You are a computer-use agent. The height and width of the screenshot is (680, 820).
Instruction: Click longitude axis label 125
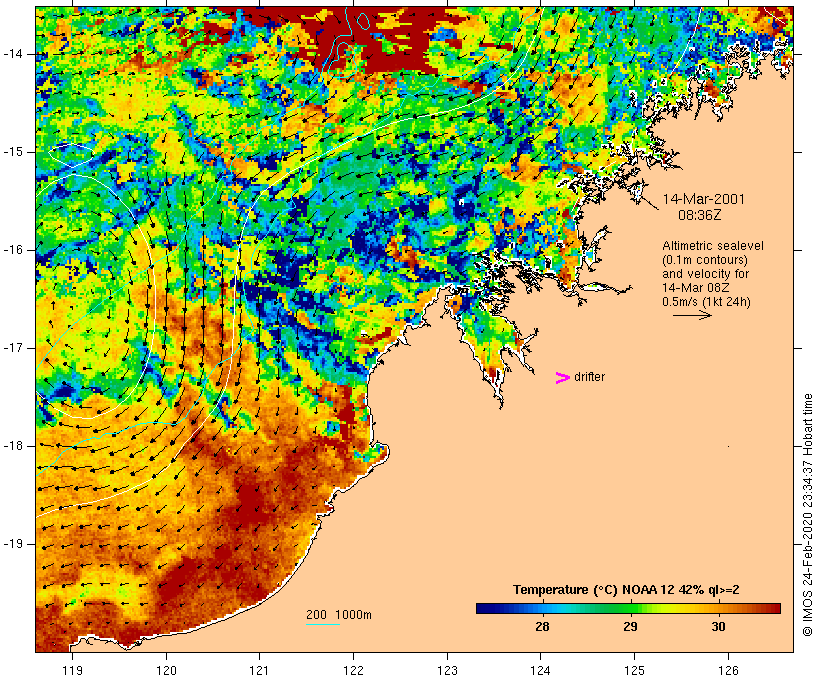634,670
